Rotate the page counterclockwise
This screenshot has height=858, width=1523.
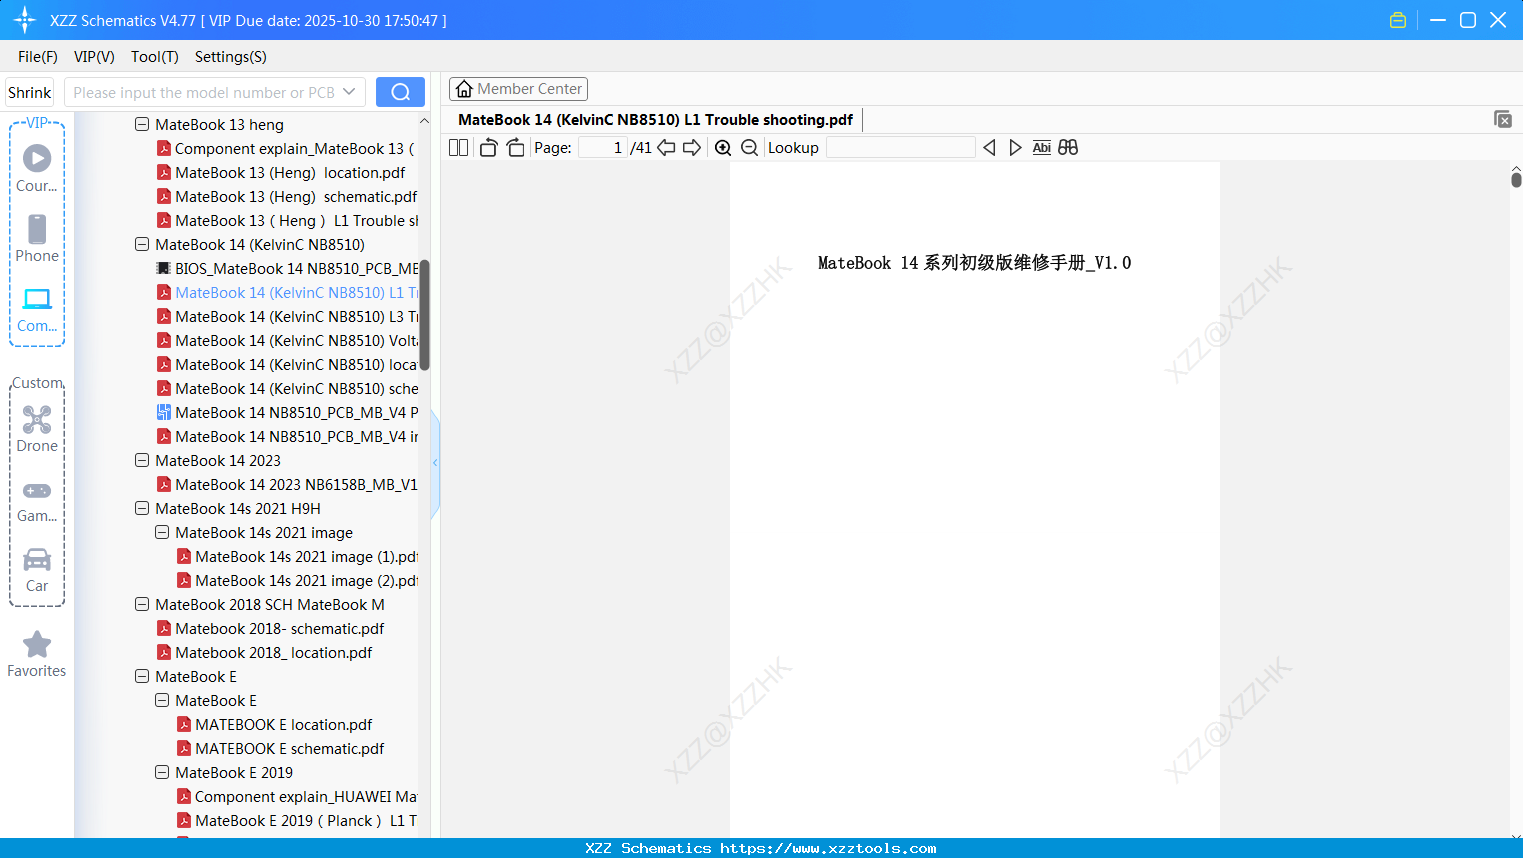[488, 148]
